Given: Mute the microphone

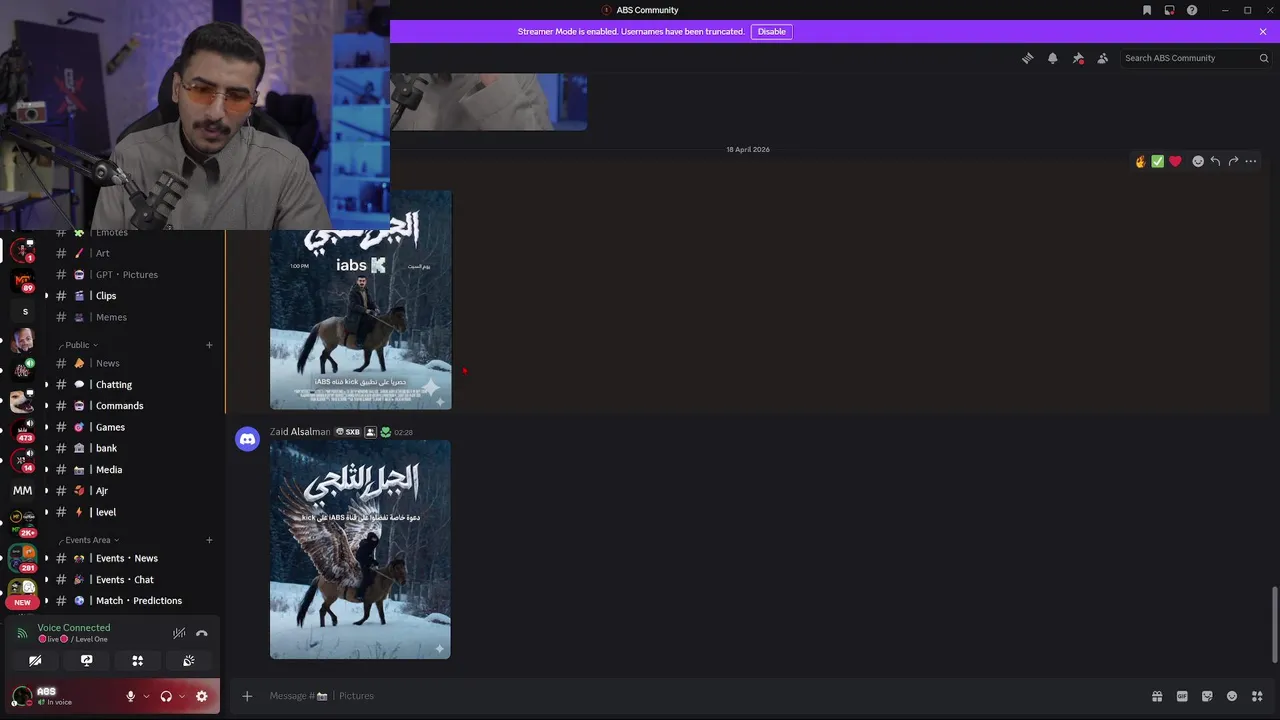Looking at the screenshot, I should [x=130, y=696].
